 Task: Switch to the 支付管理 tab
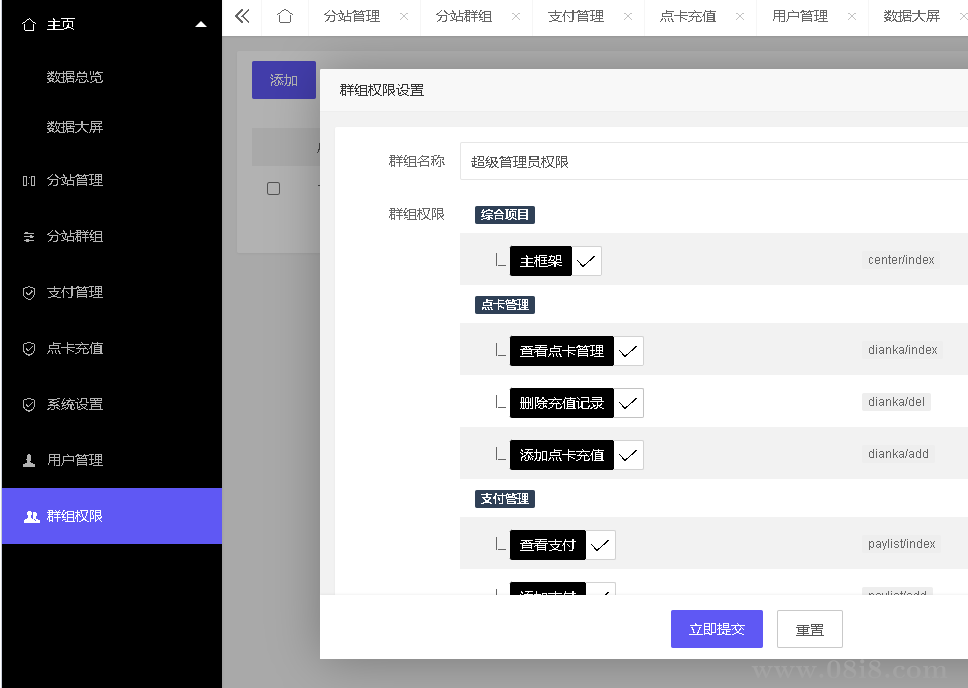(x=576, y=17)
